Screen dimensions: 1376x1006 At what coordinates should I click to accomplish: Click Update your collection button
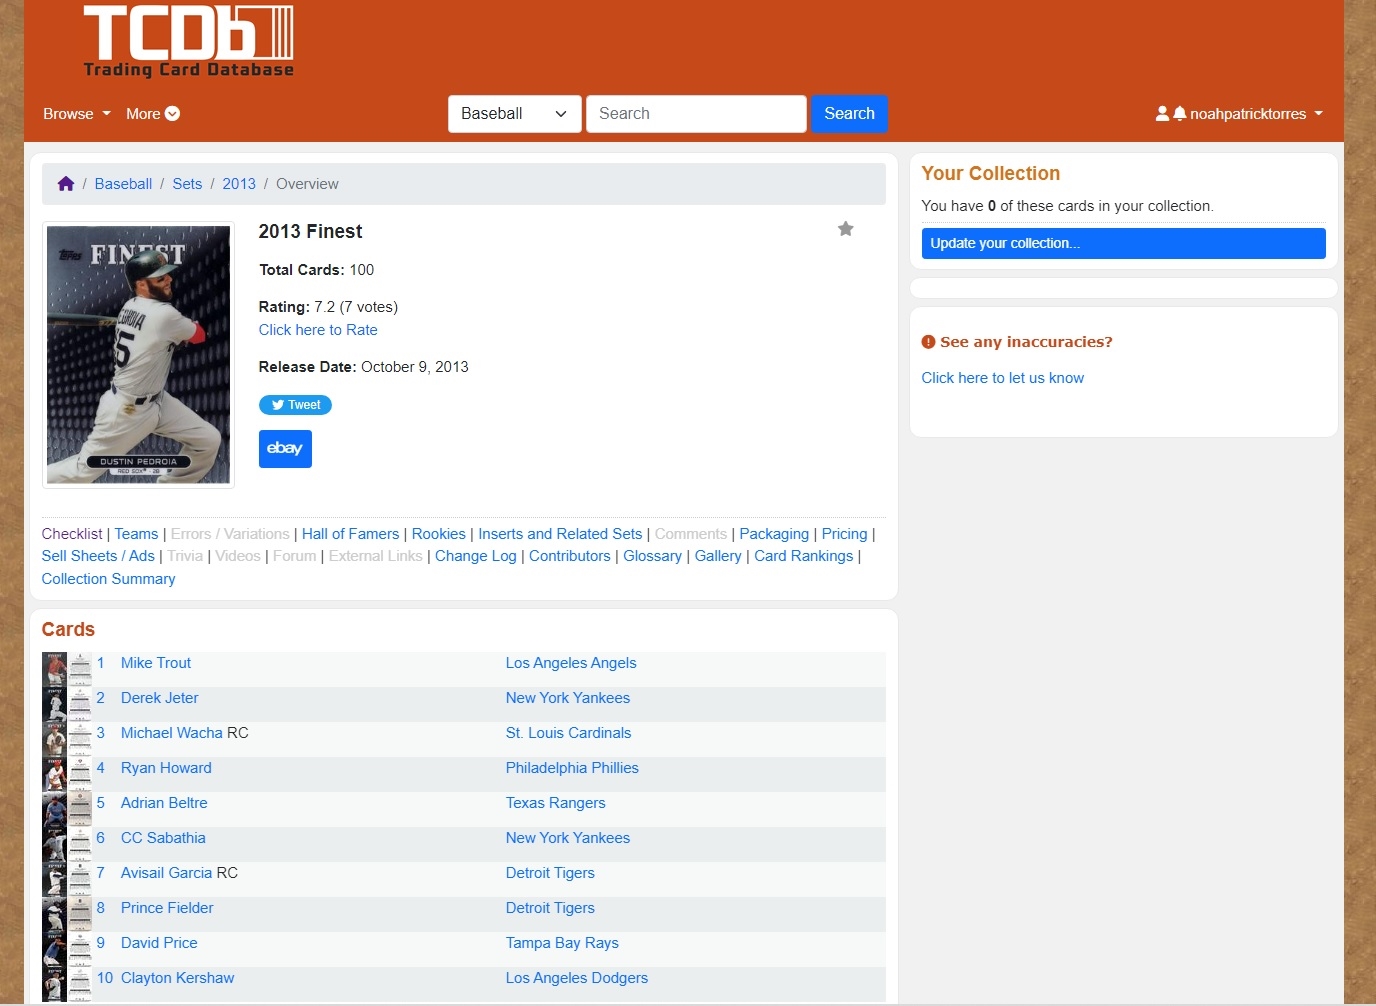point(1123,243)
